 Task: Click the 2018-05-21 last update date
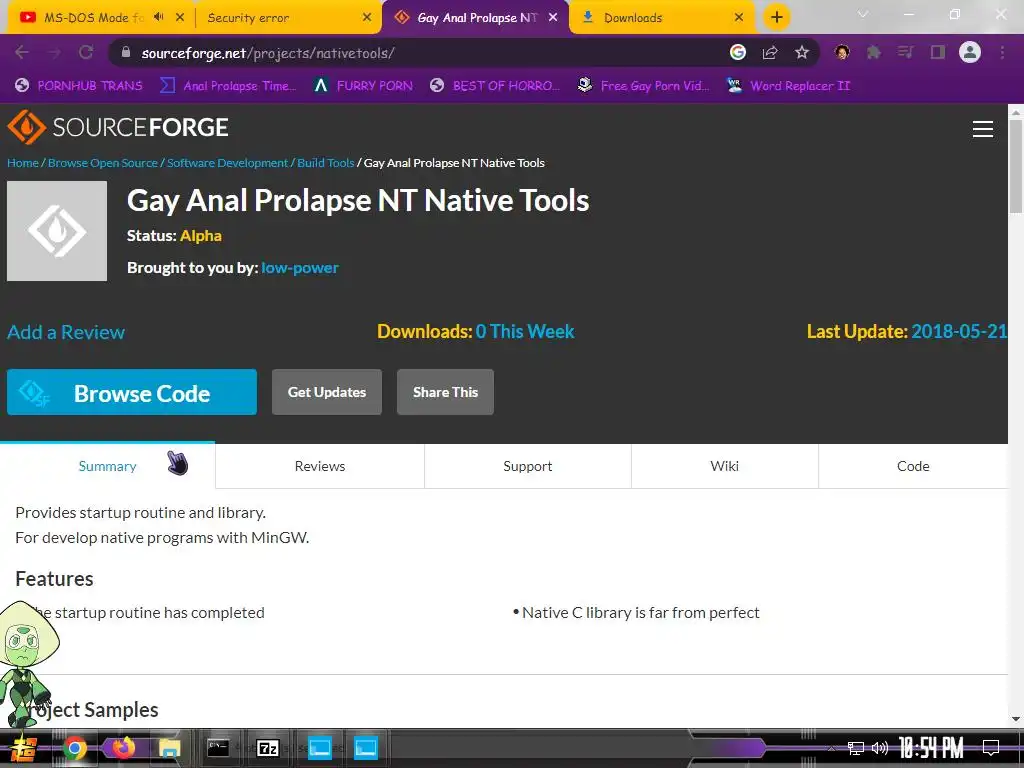pyautogui.click(x=959, y=331)
